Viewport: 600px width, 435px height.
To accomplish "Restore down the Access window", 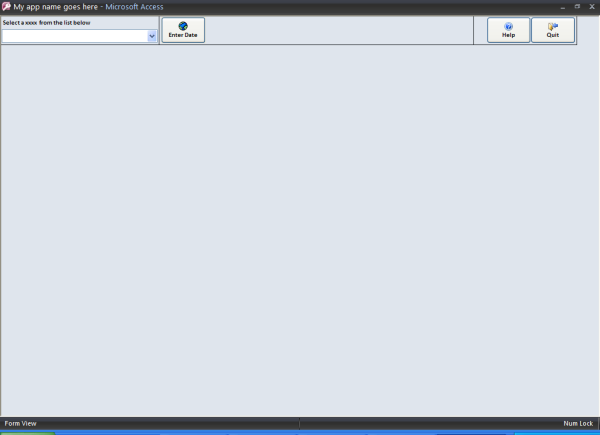I will point(577,7).
